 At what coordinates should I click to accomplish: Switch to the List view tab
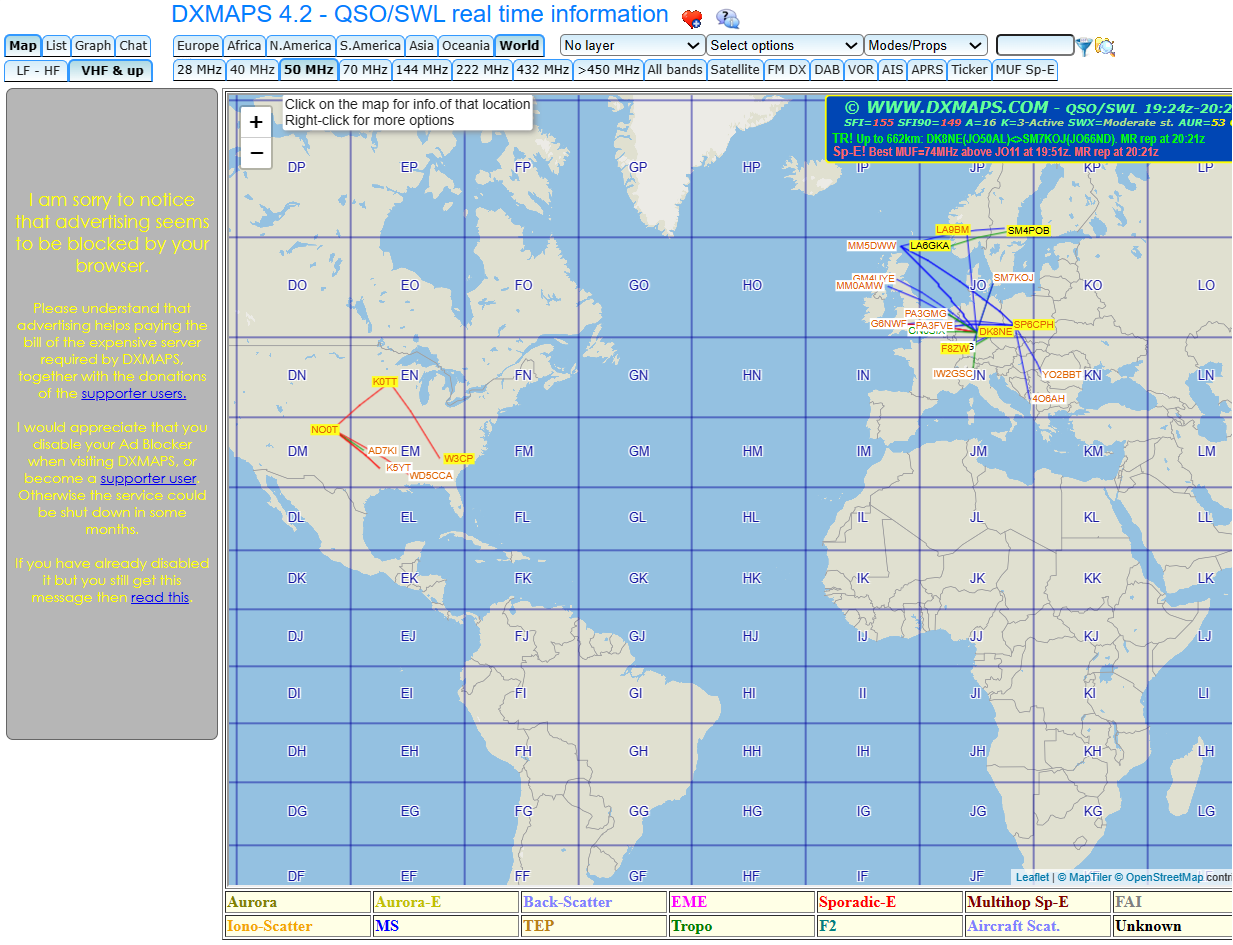click(x=56, y=46)
